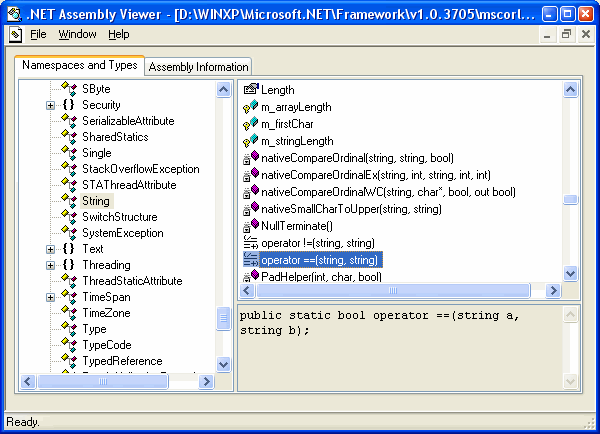This screenshot has height=434, width=600.
Task: Click the Length property icon
Action: [251, 89]
